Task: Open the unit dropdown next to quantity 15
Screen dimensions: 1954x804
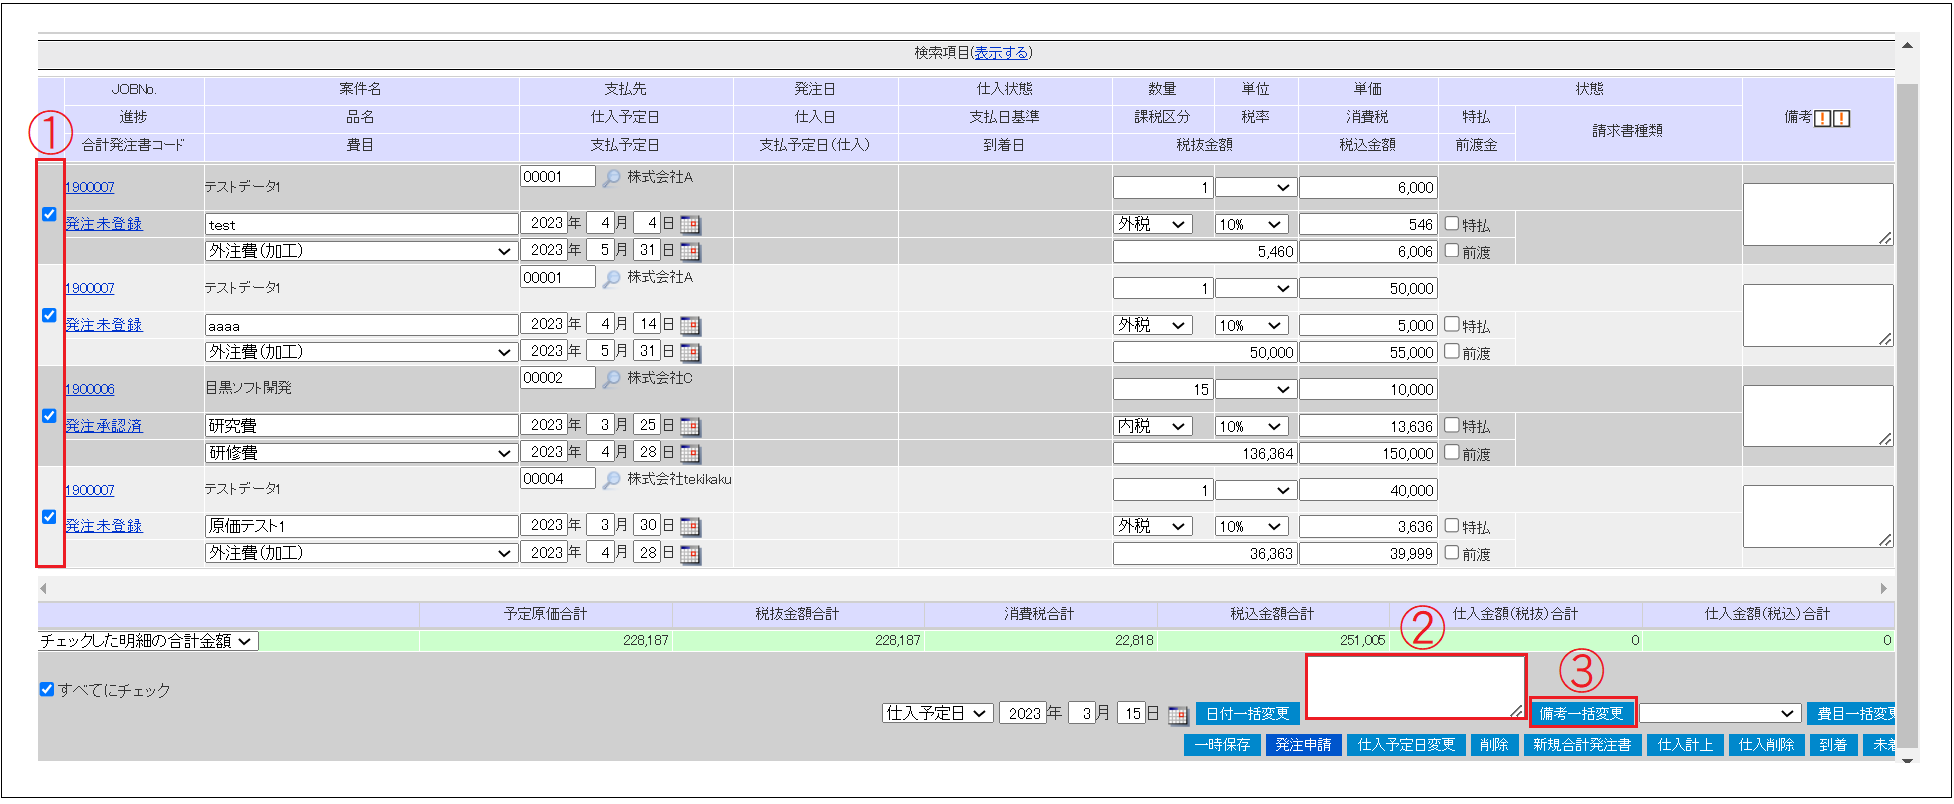Action: point(1255,390)
